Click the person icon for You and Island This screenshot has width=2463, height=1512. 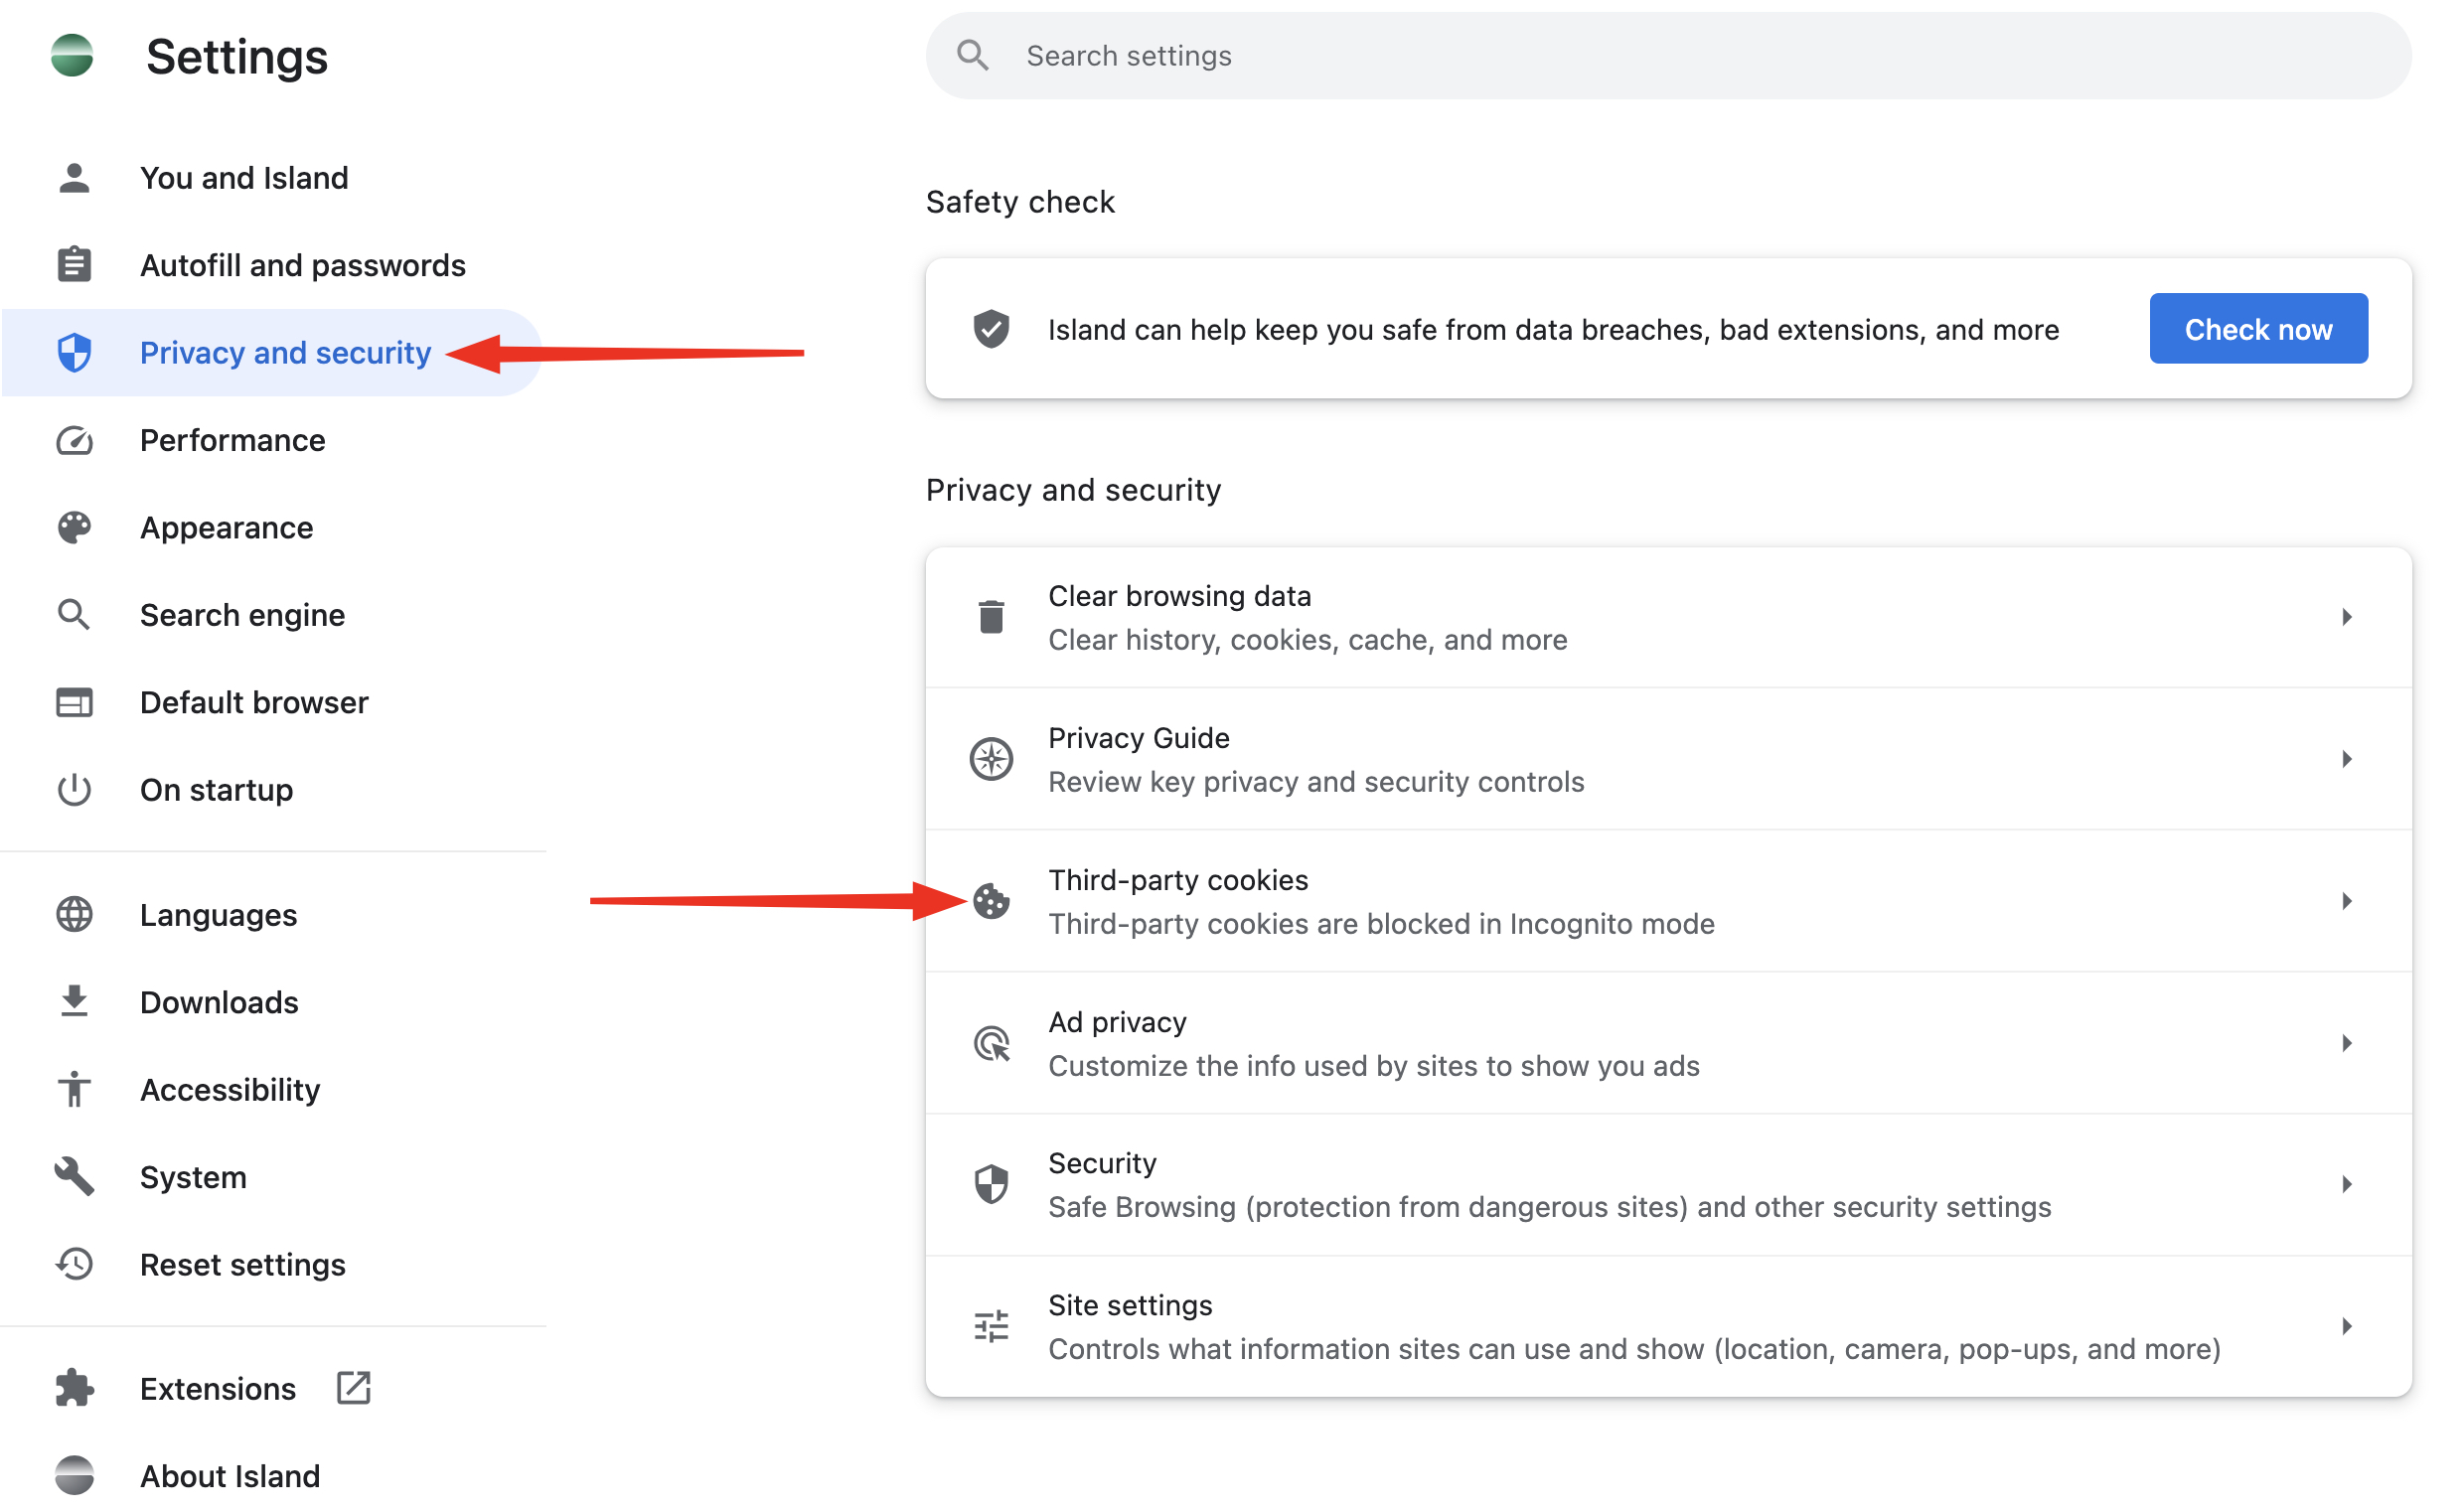point(74,178)
